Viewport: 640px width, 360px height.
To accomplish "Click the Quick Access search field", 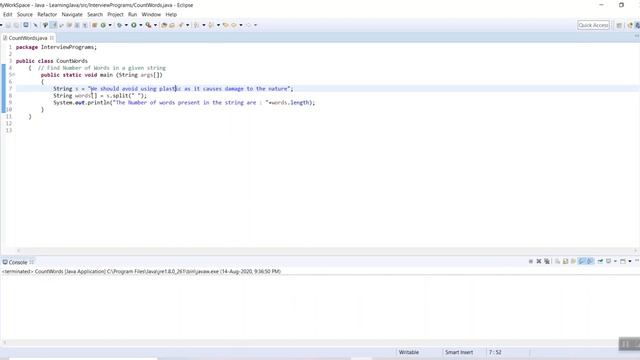I will [593, 25].
